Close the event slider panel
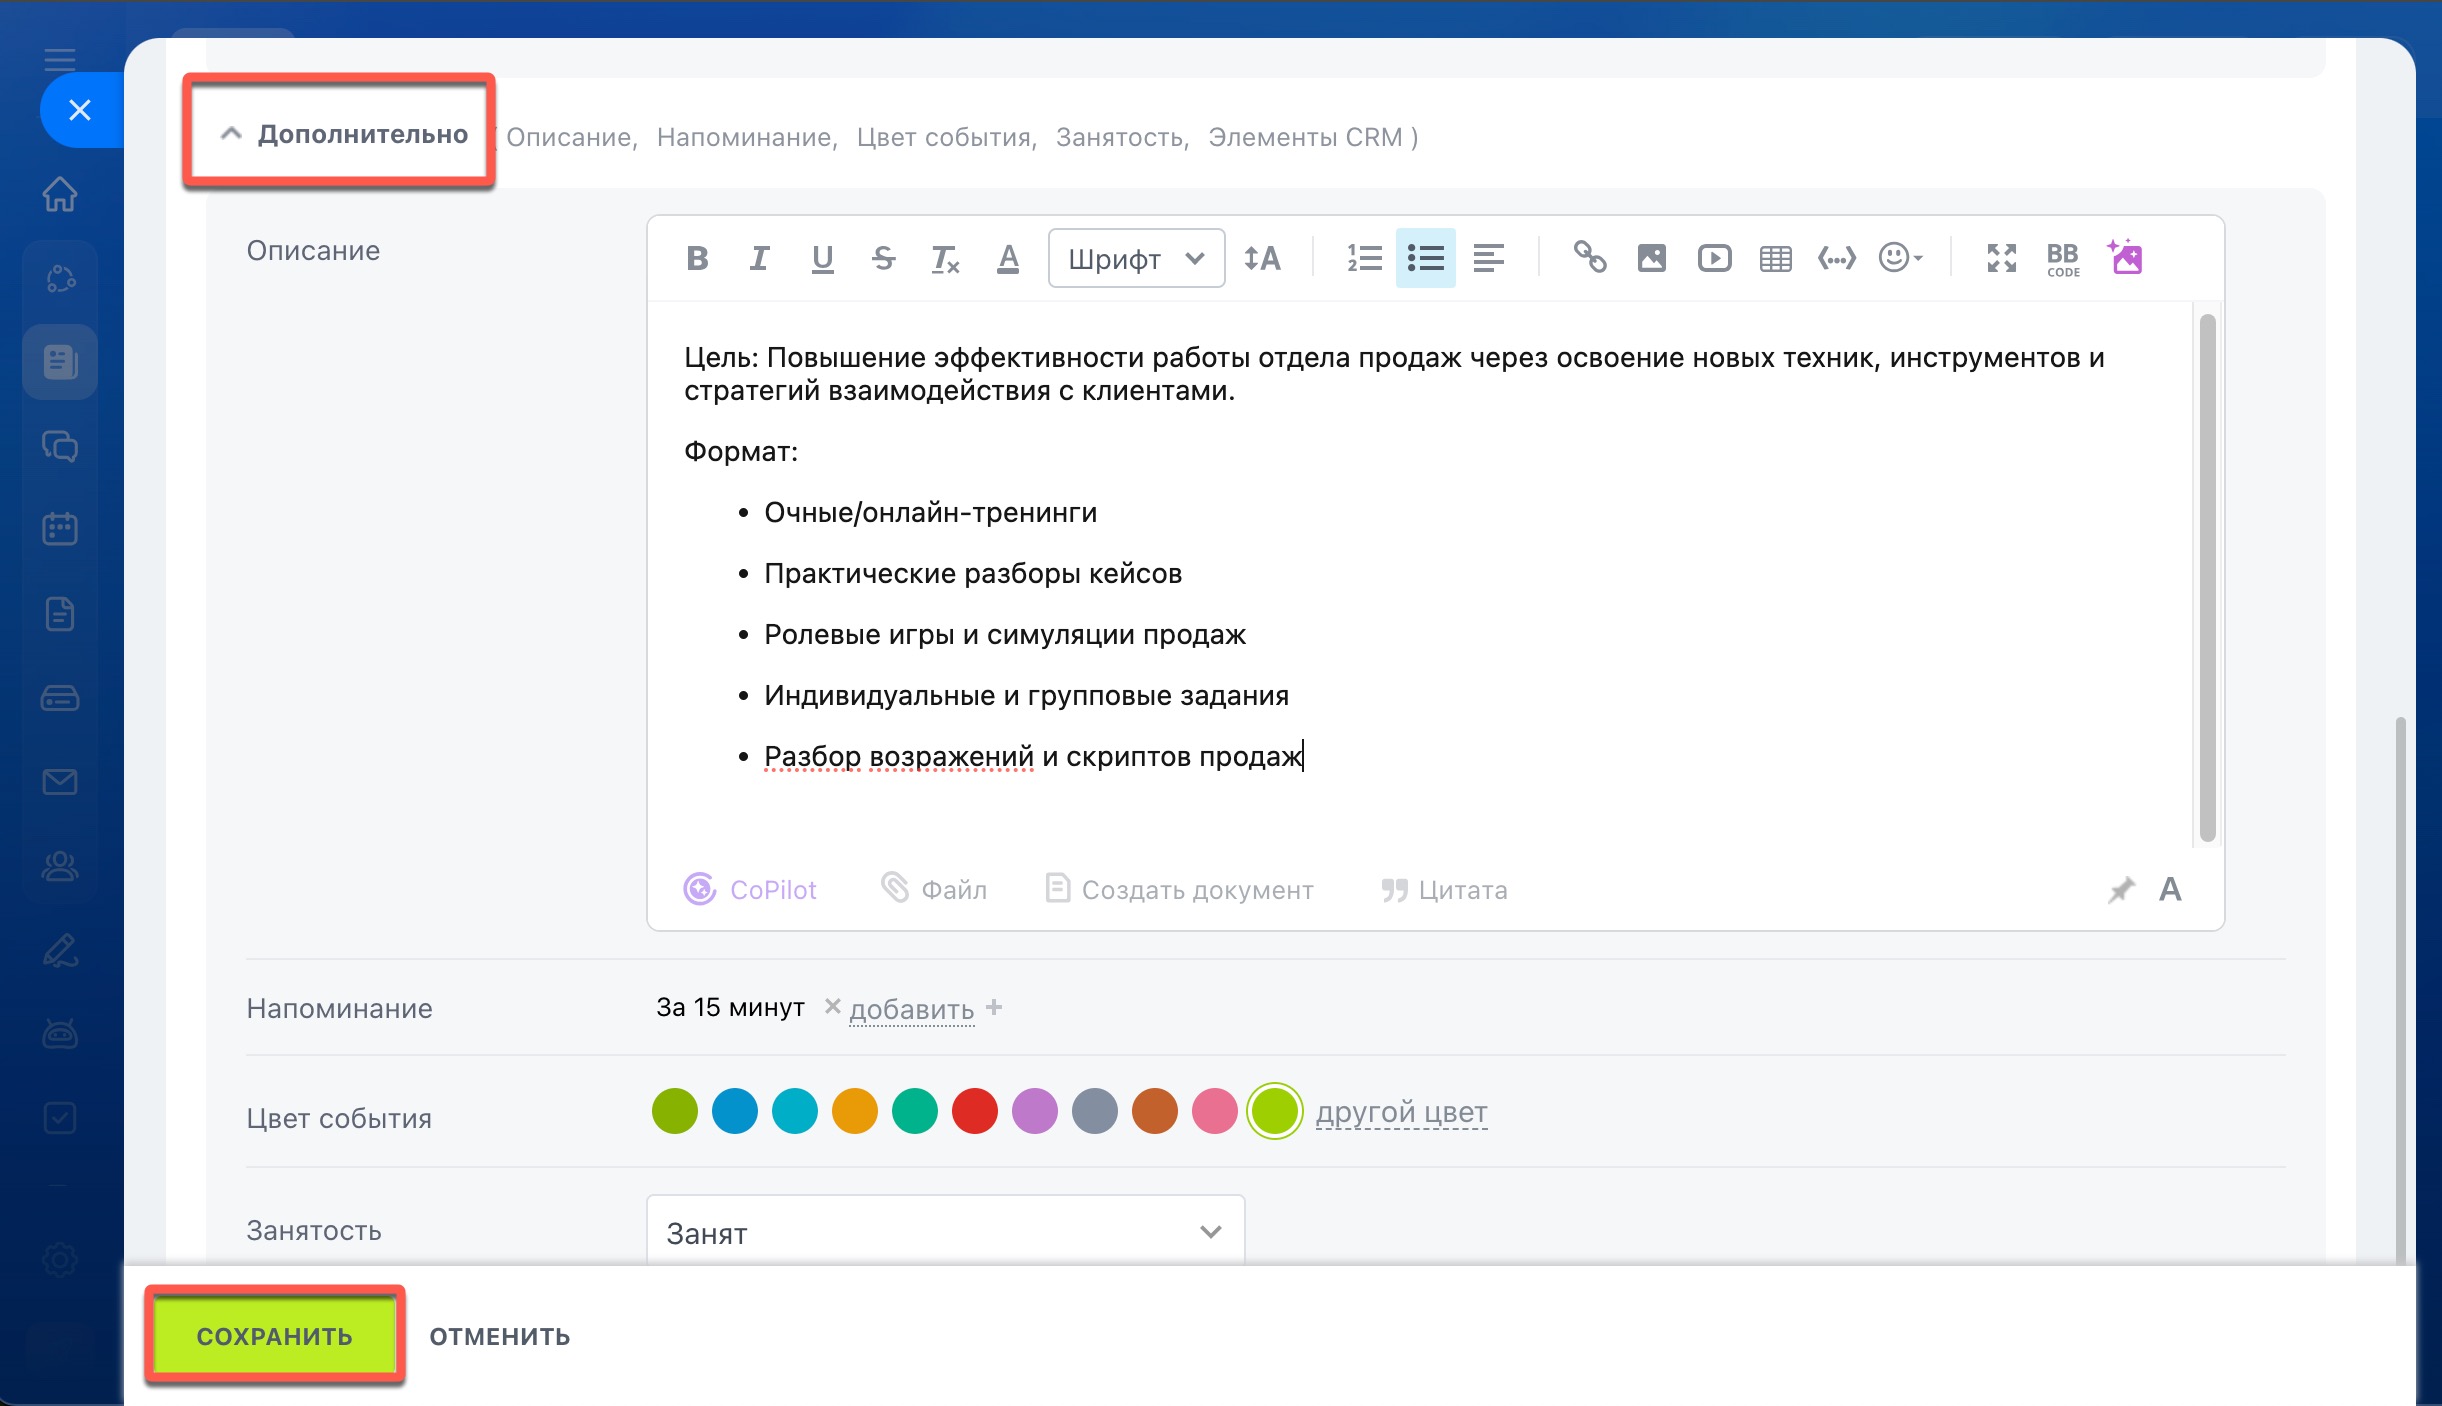The height and width of the screenshot is (1406, 2442). [x=80, y=110]
